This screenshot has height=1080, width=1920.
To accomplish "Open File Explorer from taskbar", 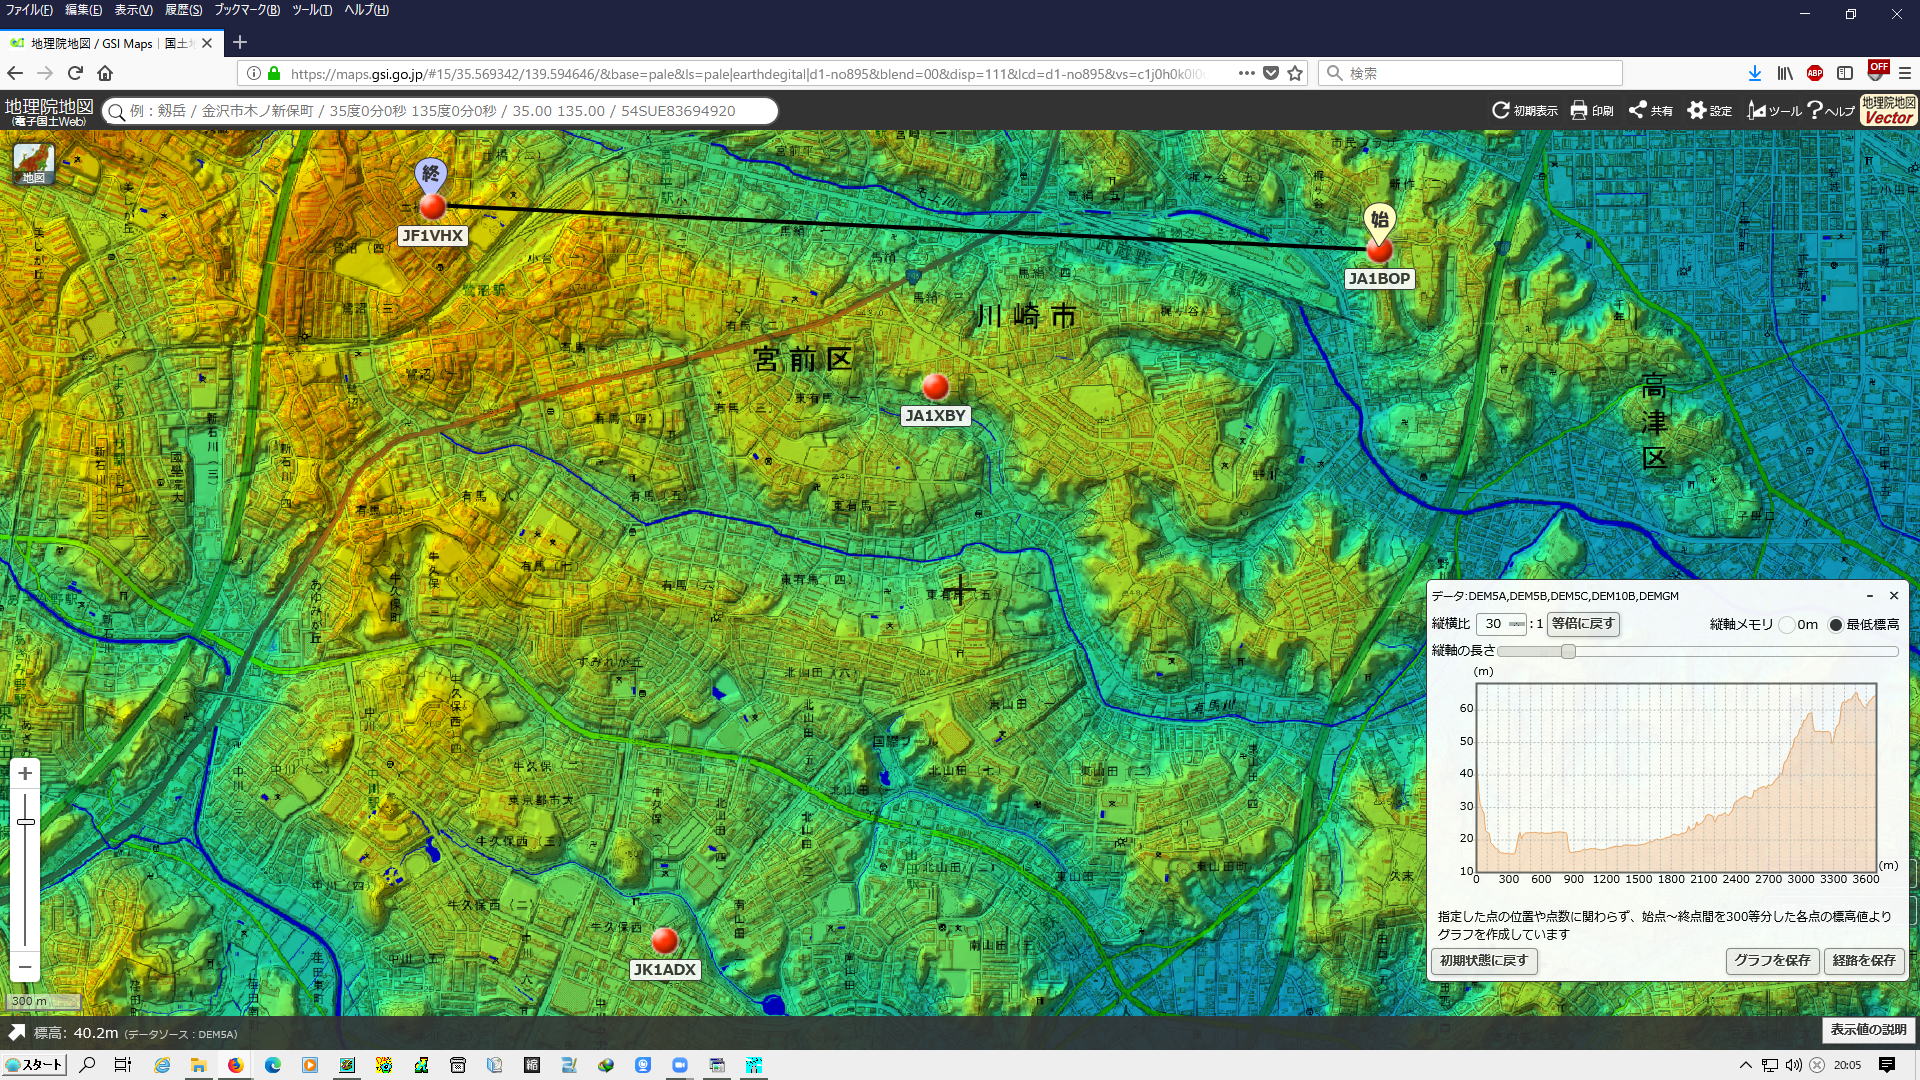I will (198, 1065).
